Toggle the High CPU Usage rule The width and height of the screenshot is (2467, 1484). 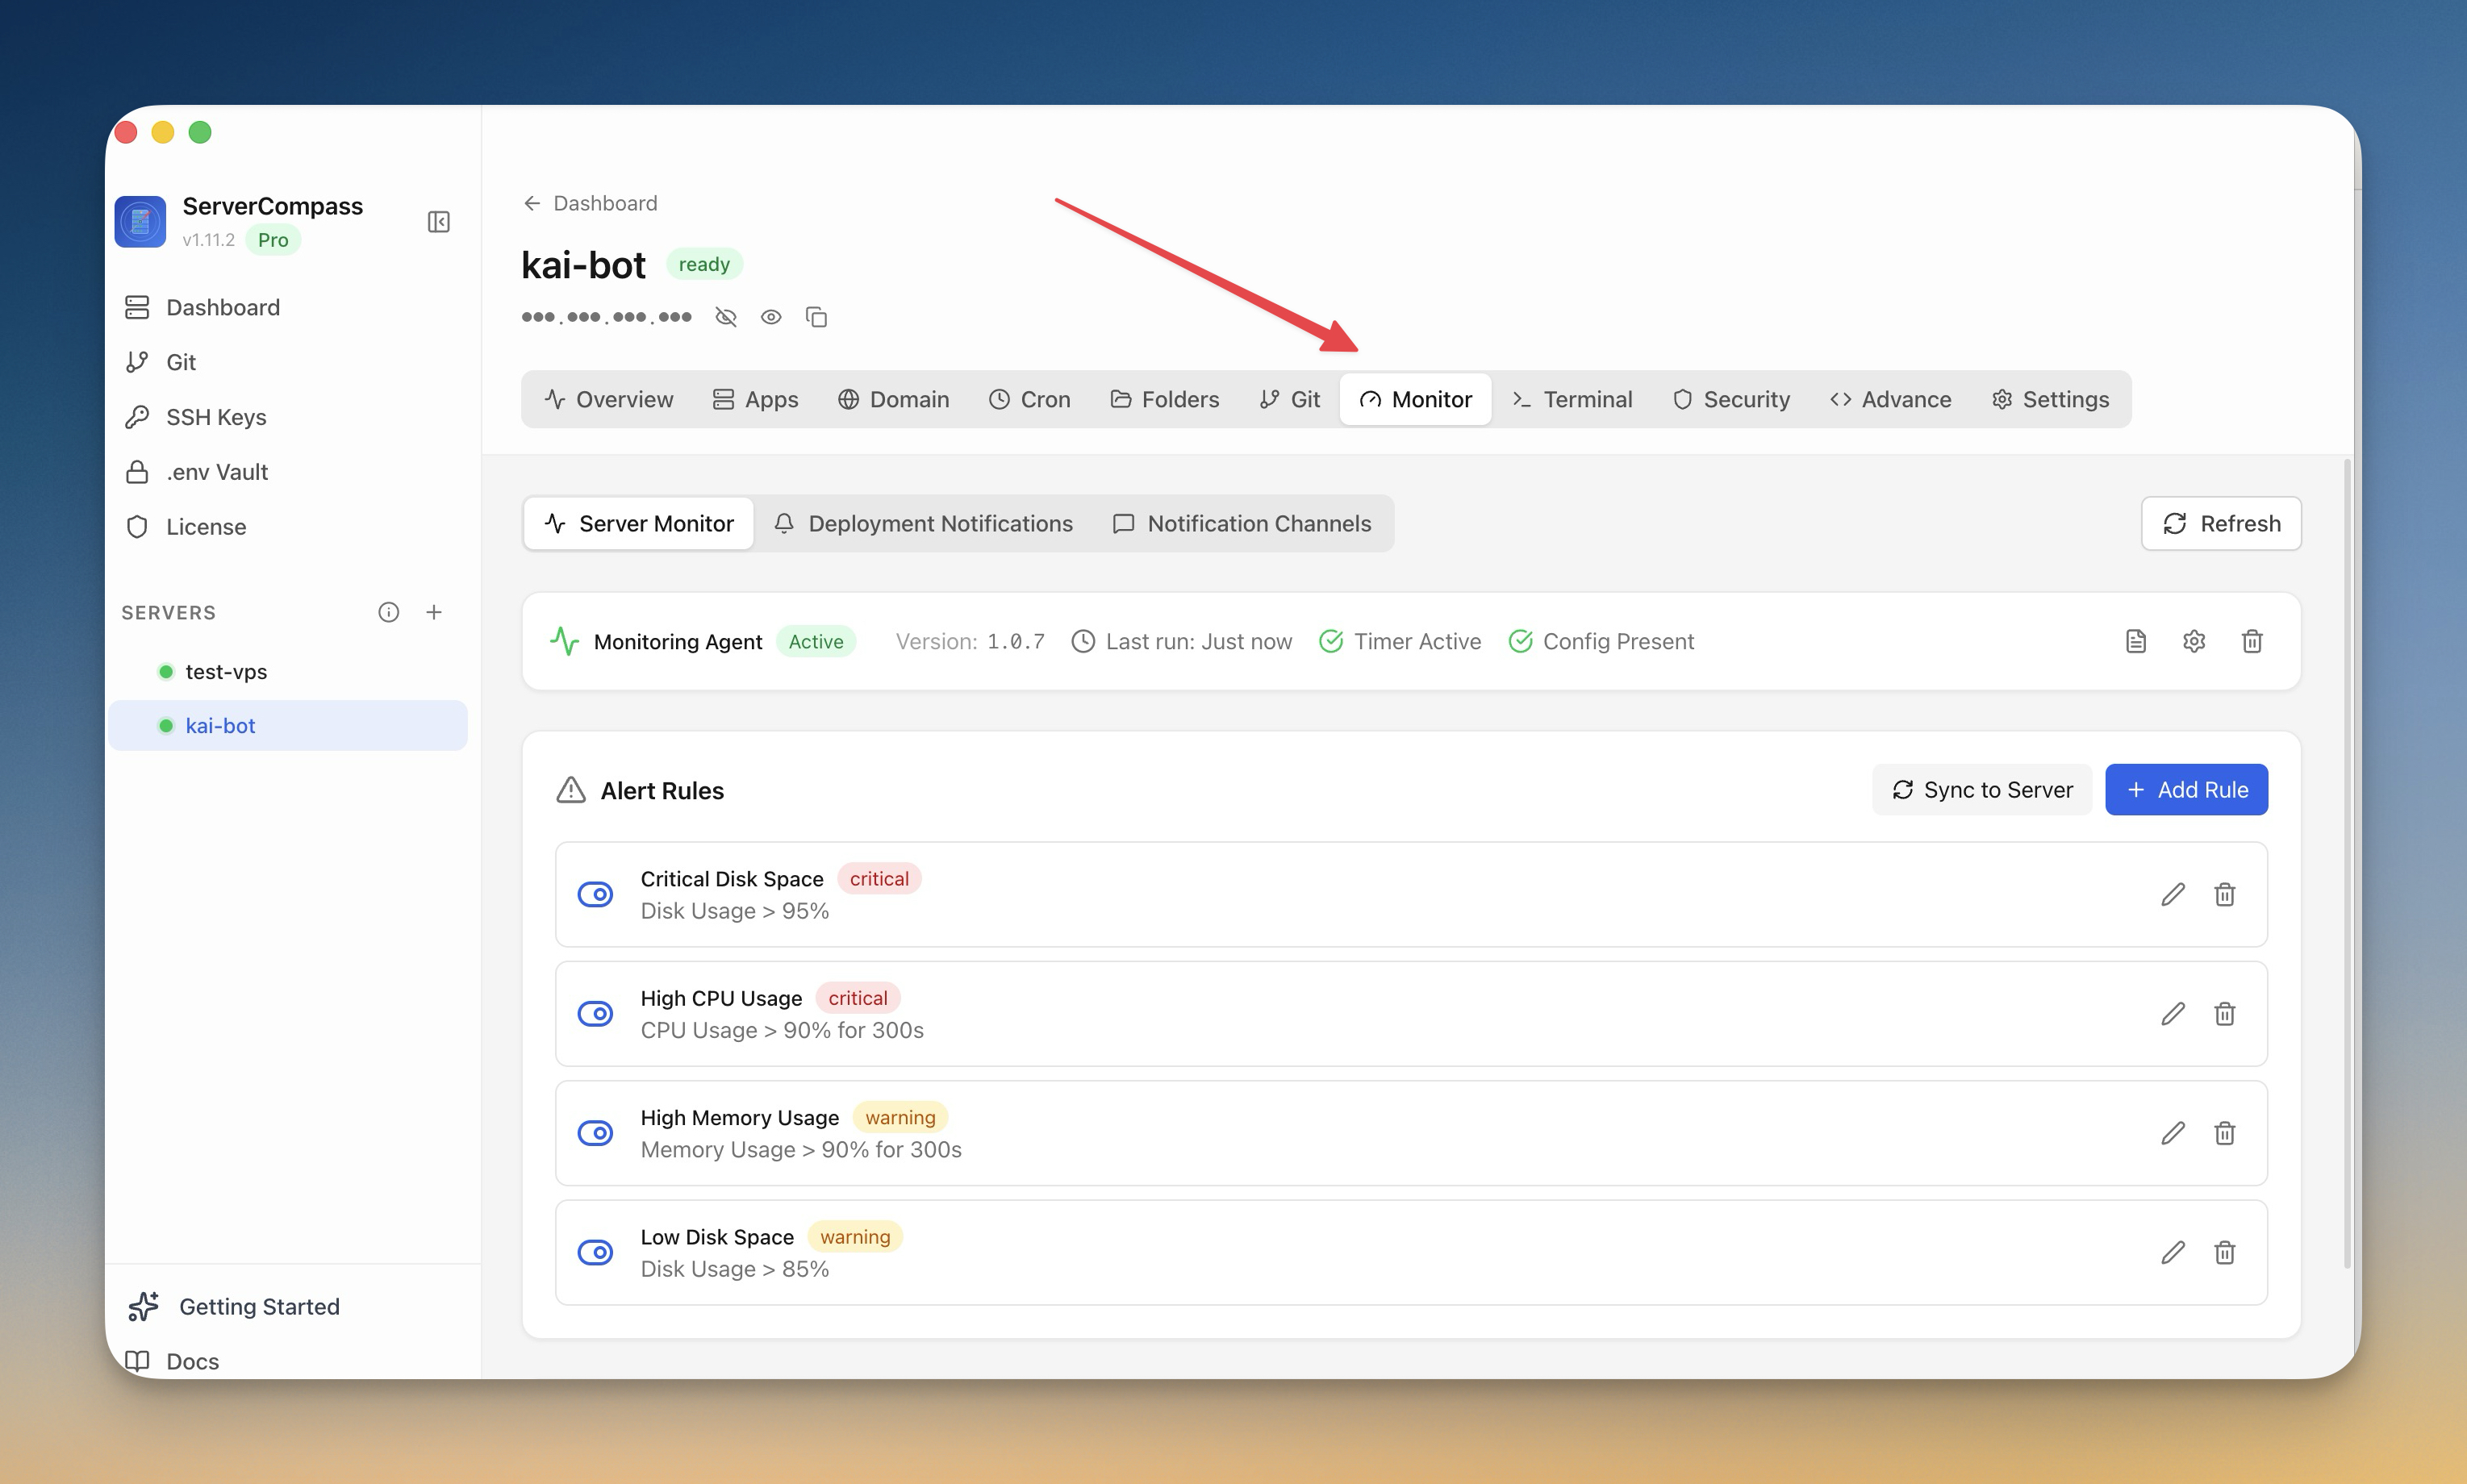(595, 1014)
